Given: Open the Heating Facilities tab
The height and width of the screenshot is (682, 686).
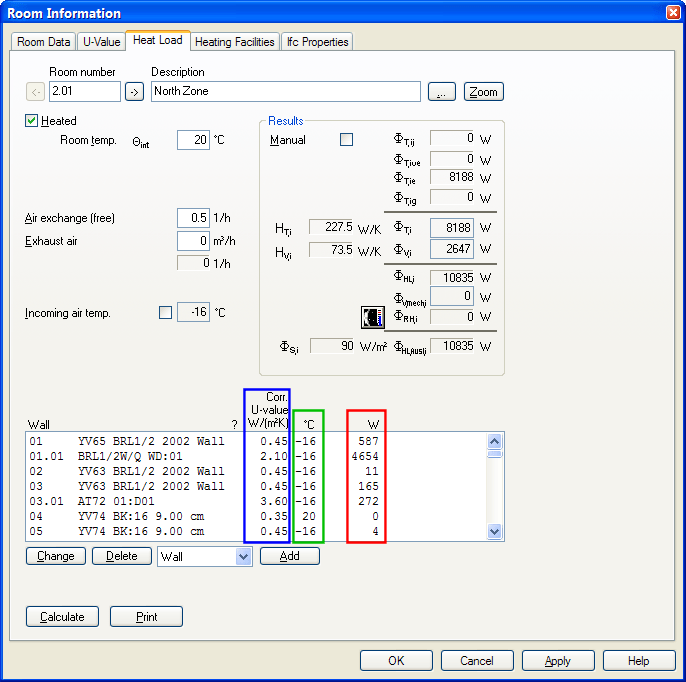Looking at the screenshot, I should pyautogui.click(x=234, y=42).
